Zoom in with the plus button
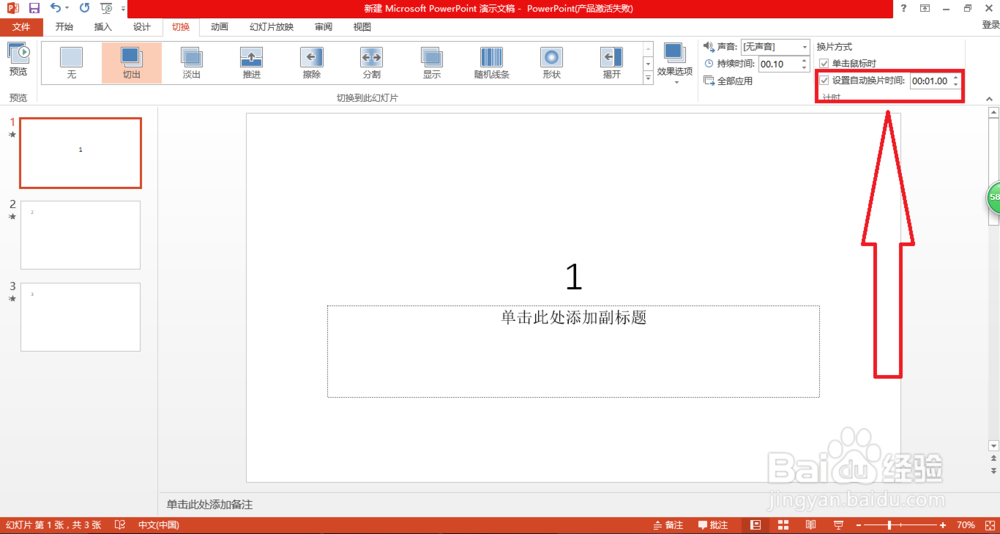1000x534 pixels. 943,525
